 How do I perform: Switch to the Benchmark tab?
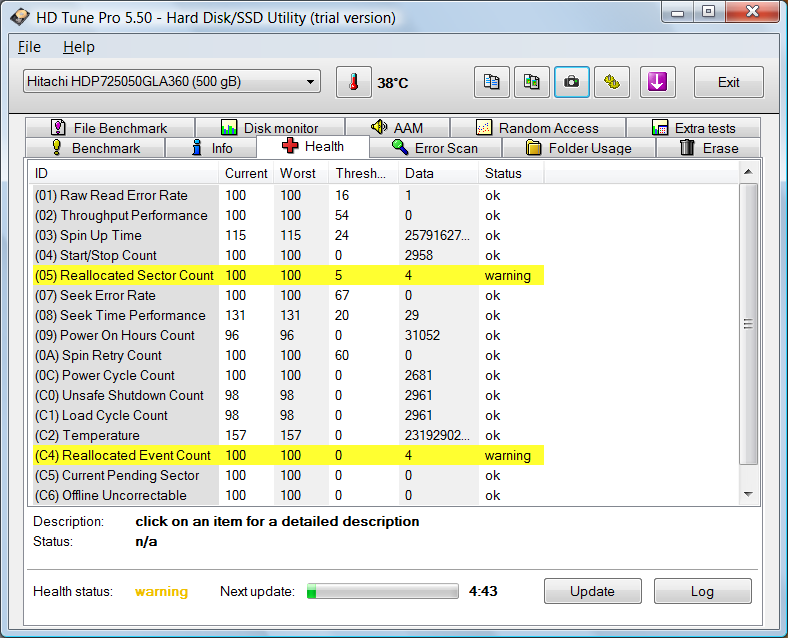(95, 148)
